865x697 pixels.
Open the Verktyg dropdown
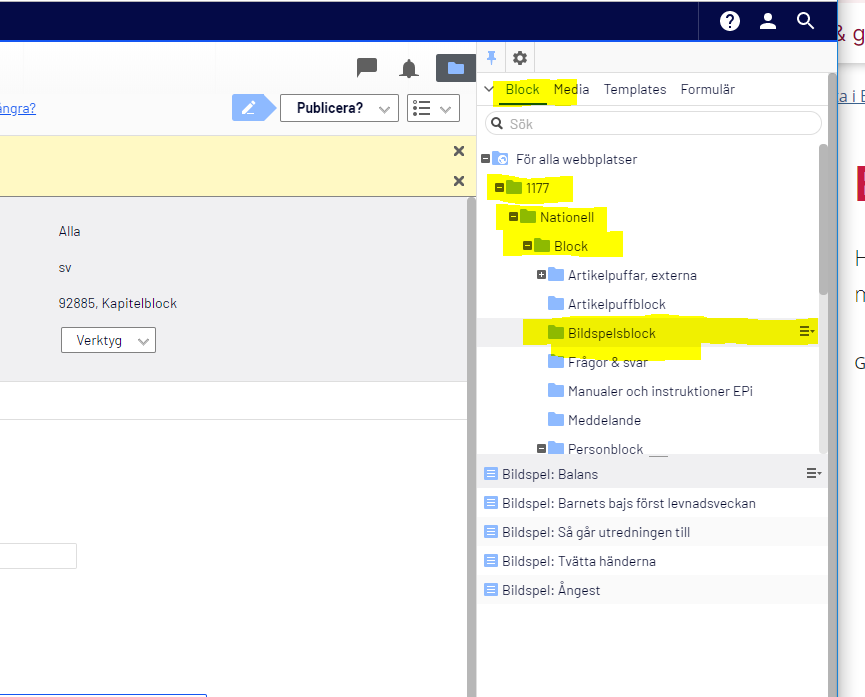(x=108, y=340)
